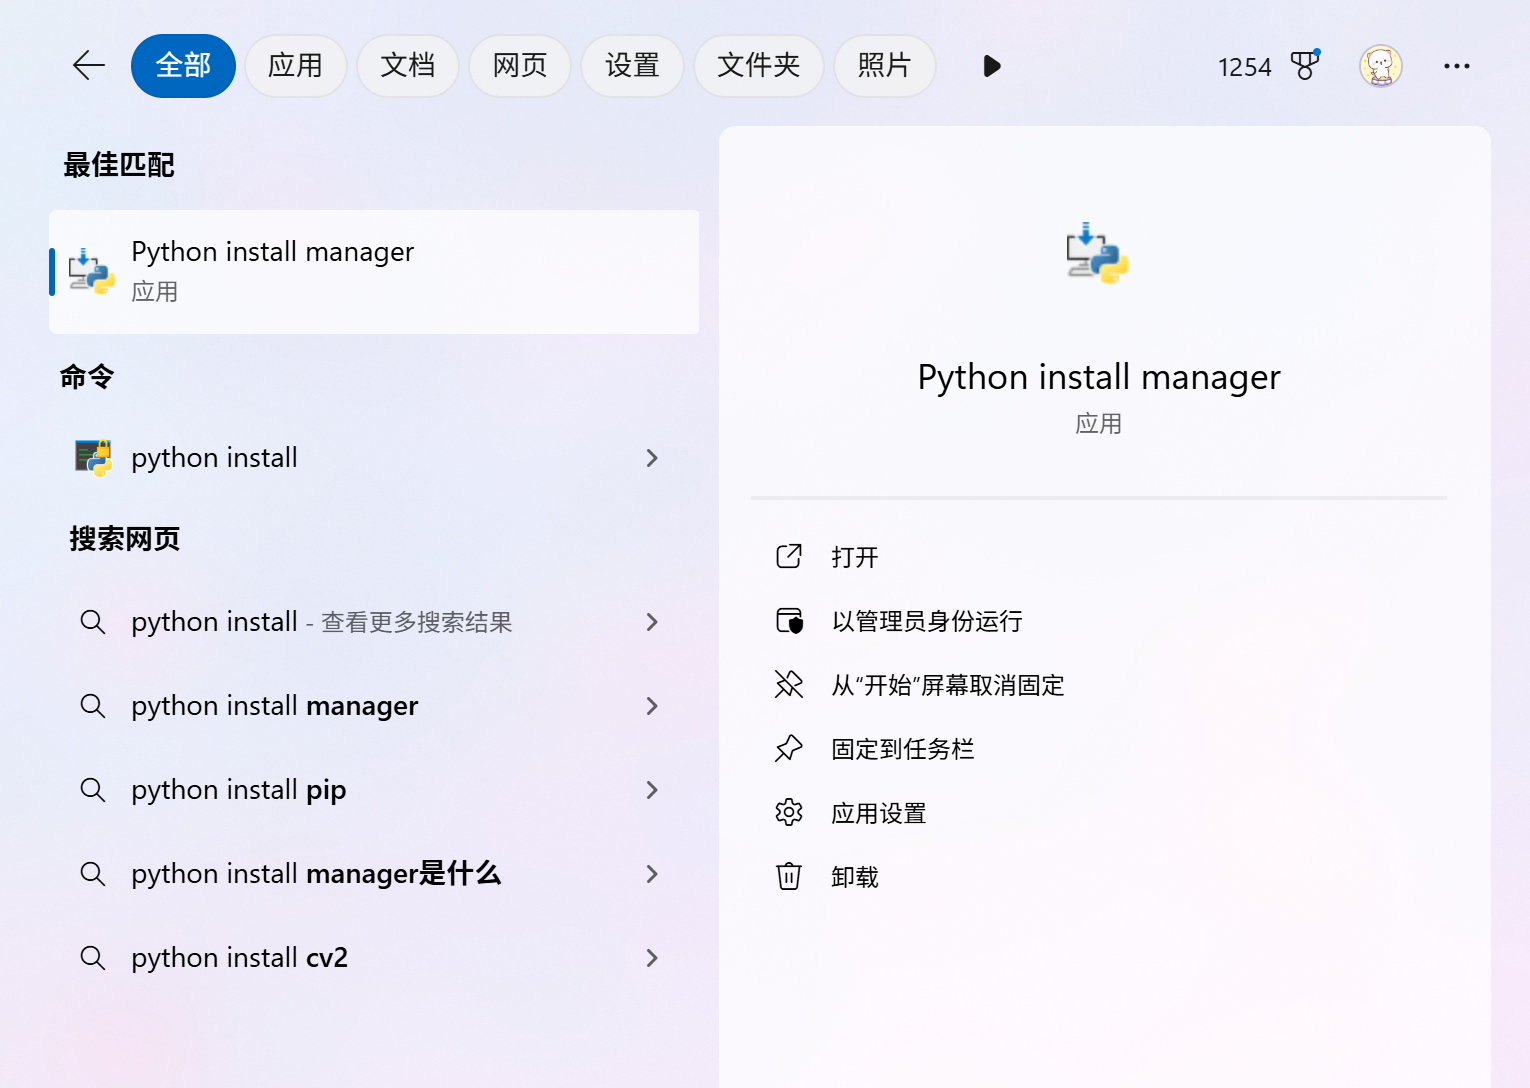Click Python install manager title in details pane
The image size is (1530, 1088).
click(x=1099, y=377)
